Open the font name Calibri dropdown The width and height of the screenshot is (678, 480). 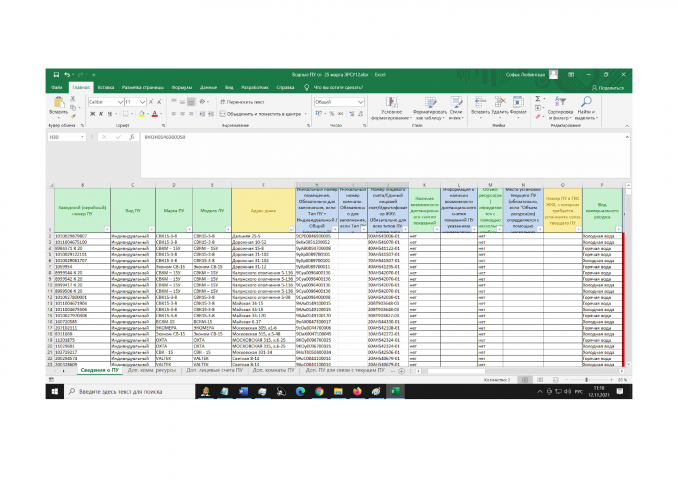120,102
